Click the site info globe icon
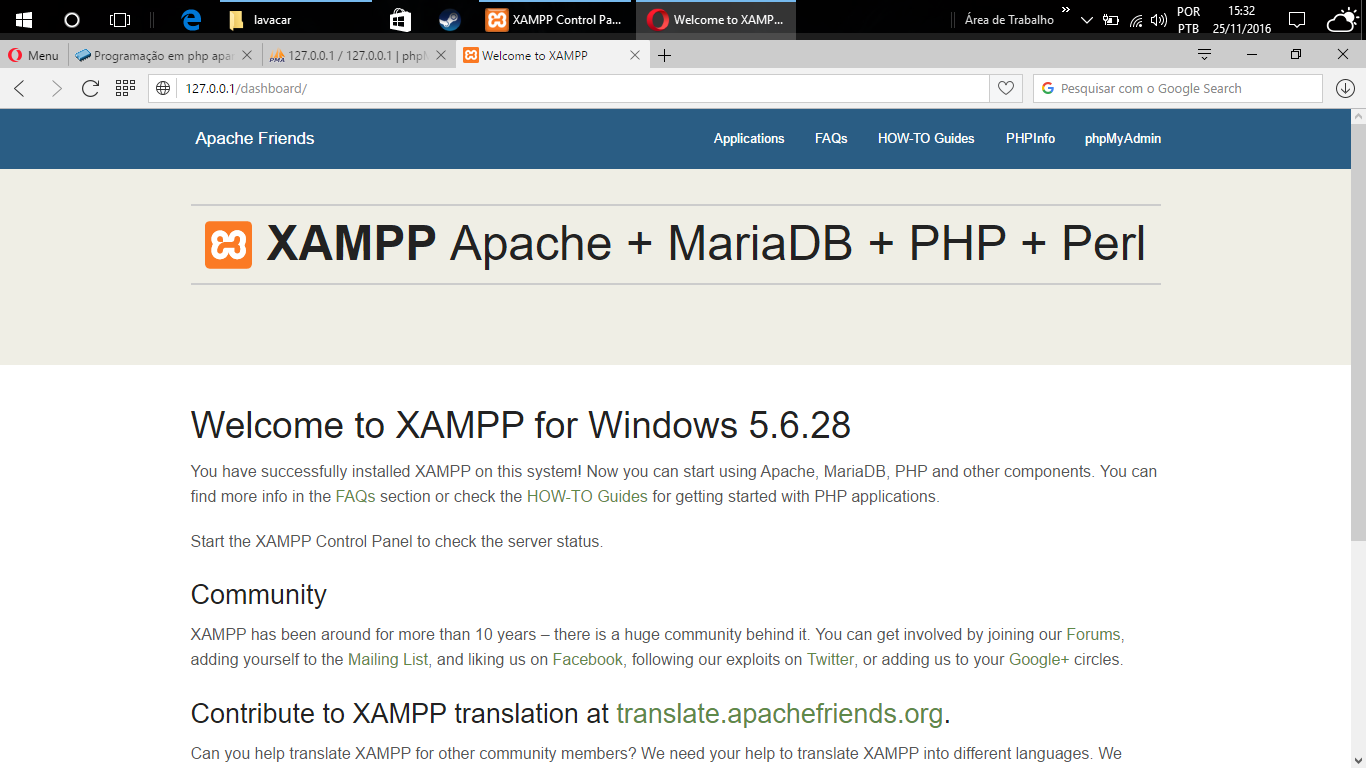 coord(164,88)
